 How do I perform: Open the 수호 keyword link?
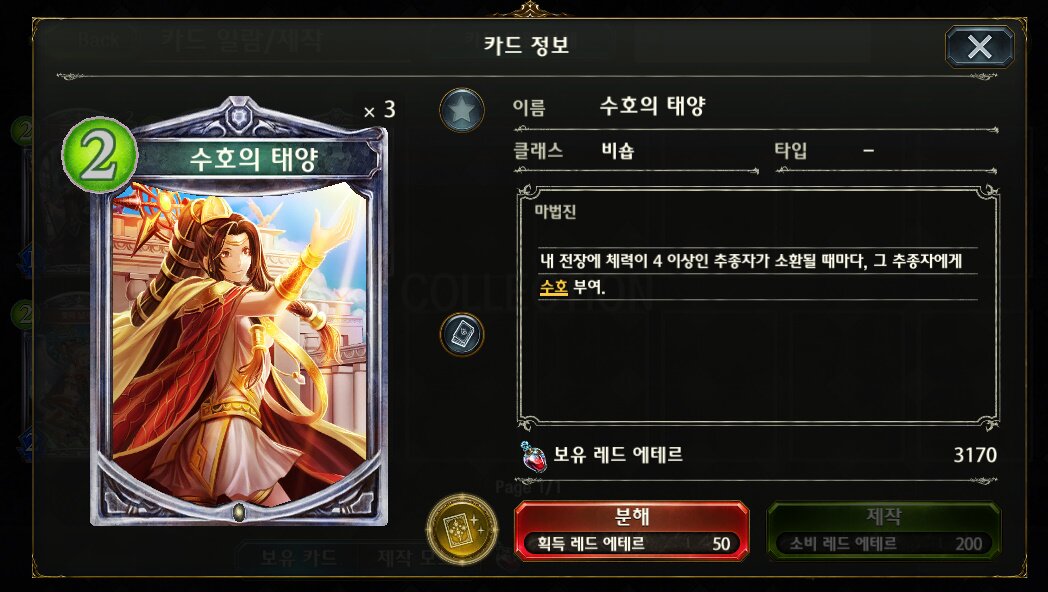click(x=553, y=287)
